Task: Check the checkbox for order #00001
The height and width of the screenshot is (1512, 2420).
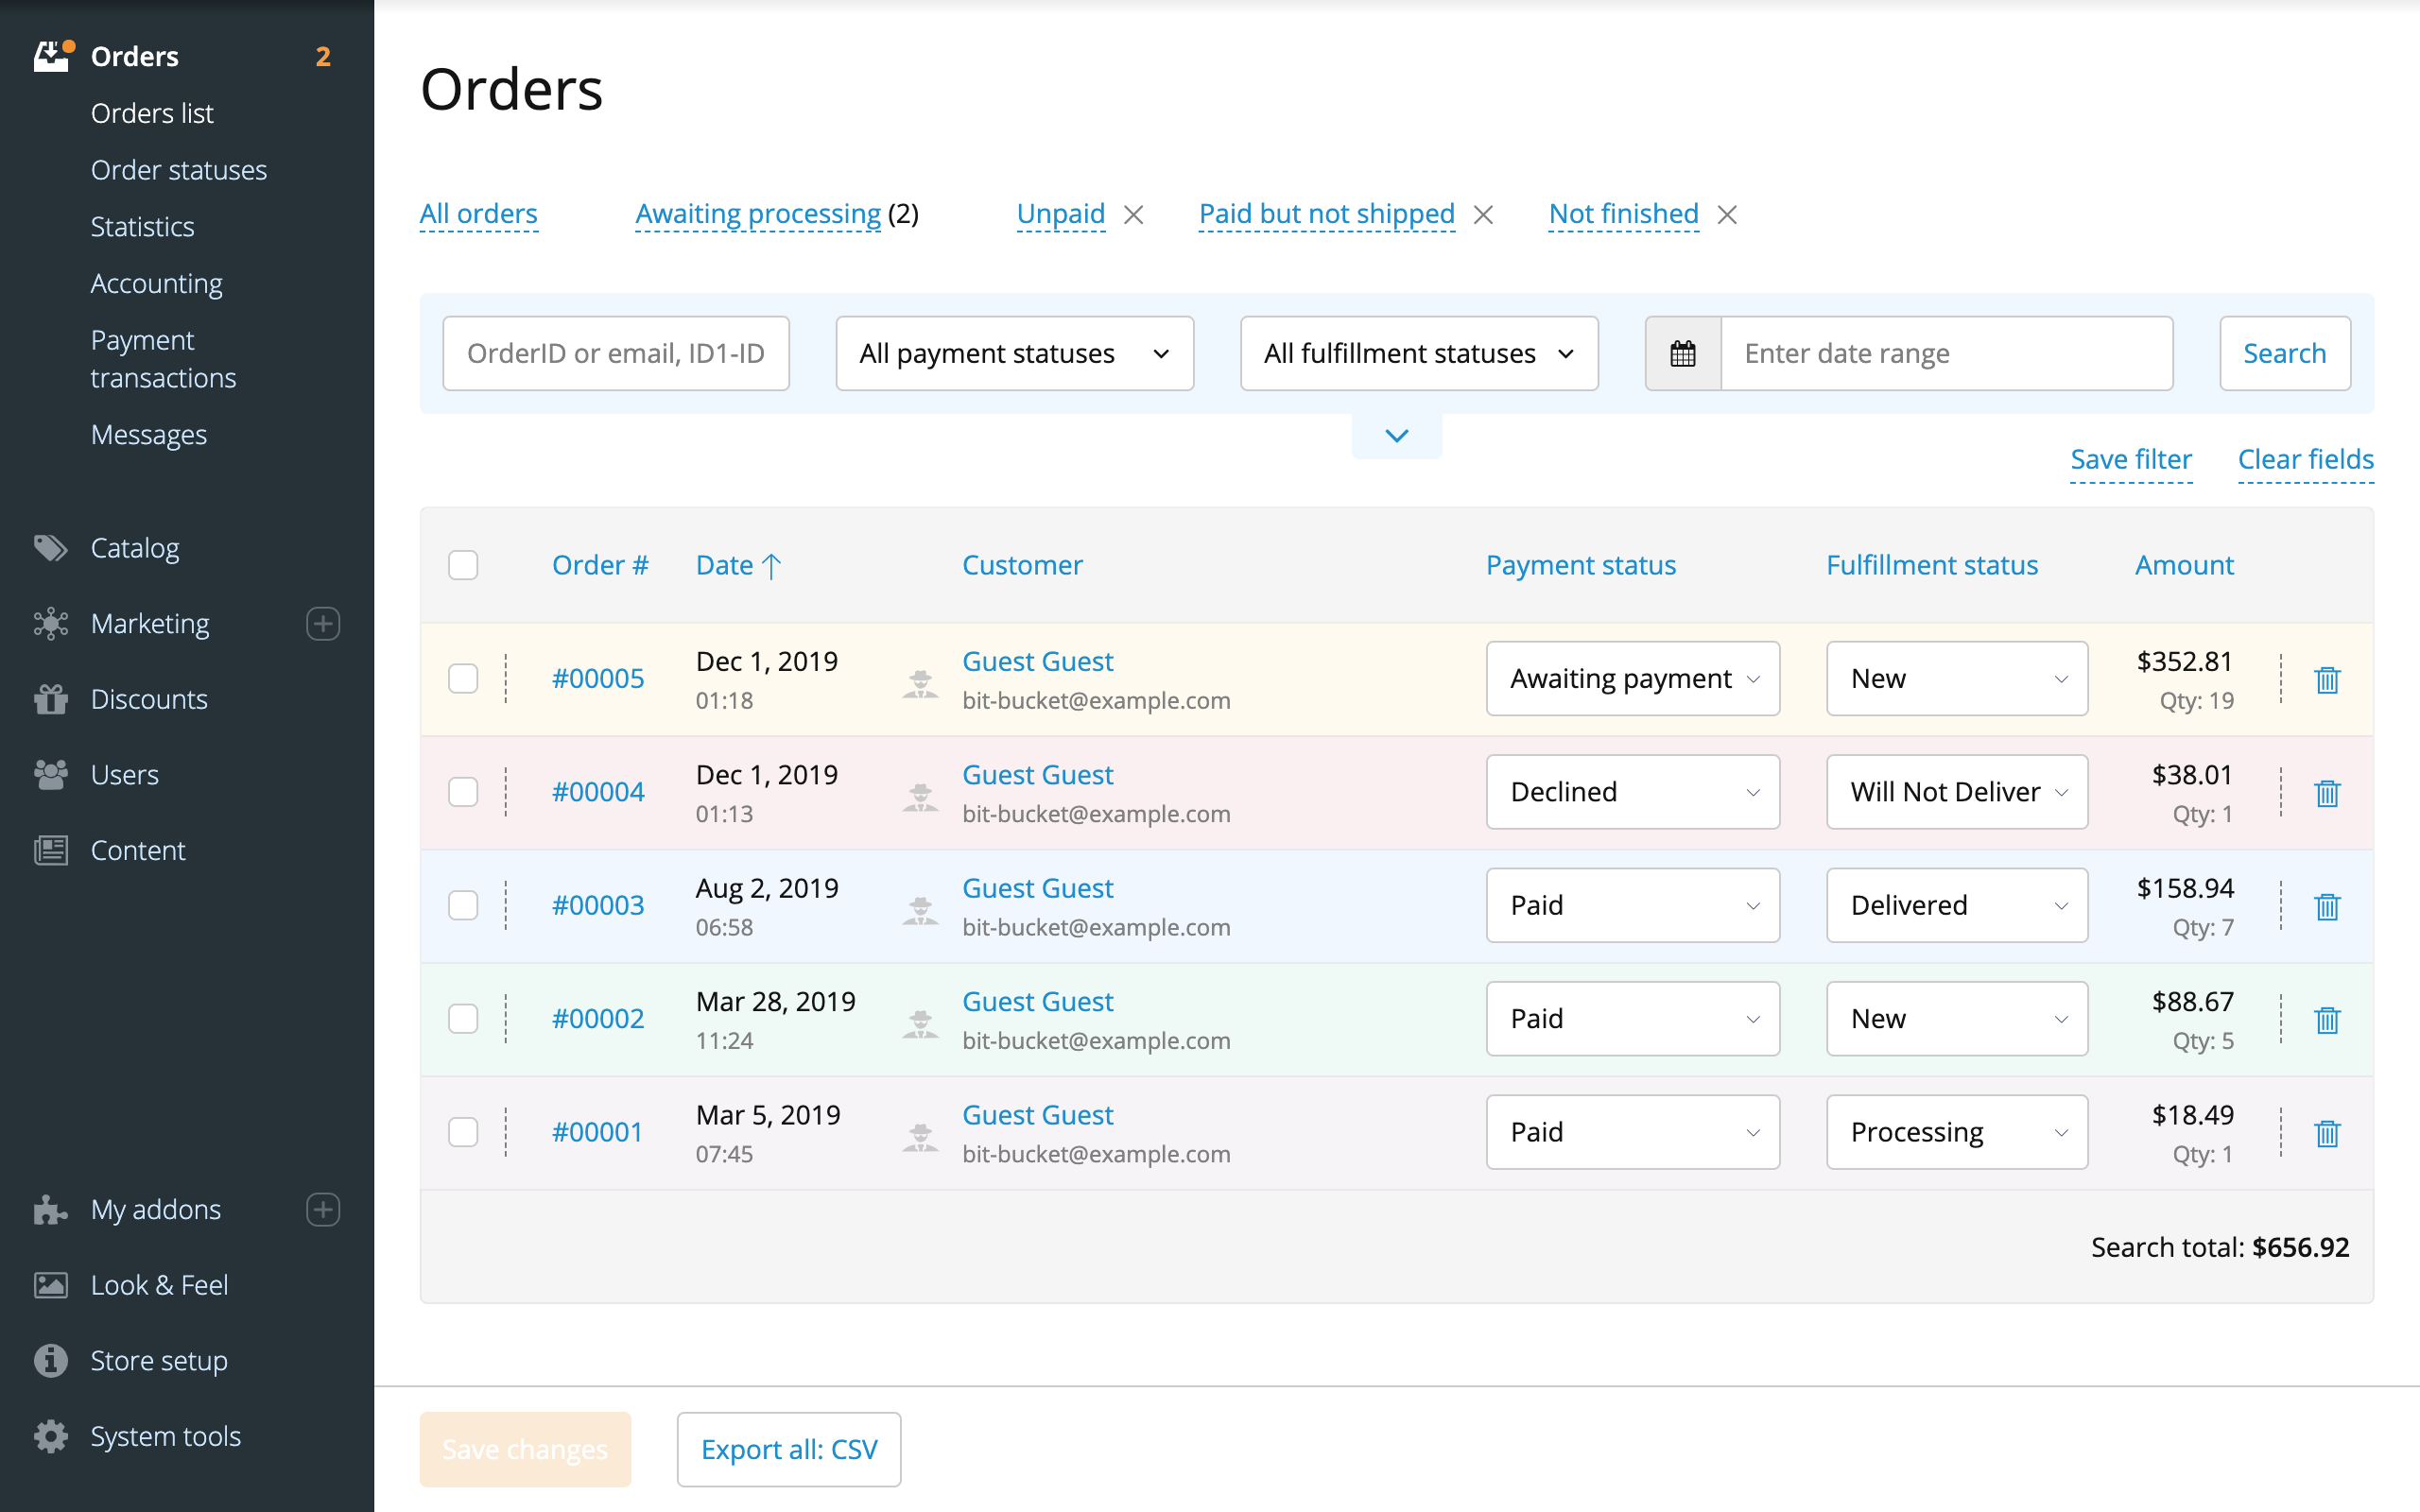Action: 463,1131
